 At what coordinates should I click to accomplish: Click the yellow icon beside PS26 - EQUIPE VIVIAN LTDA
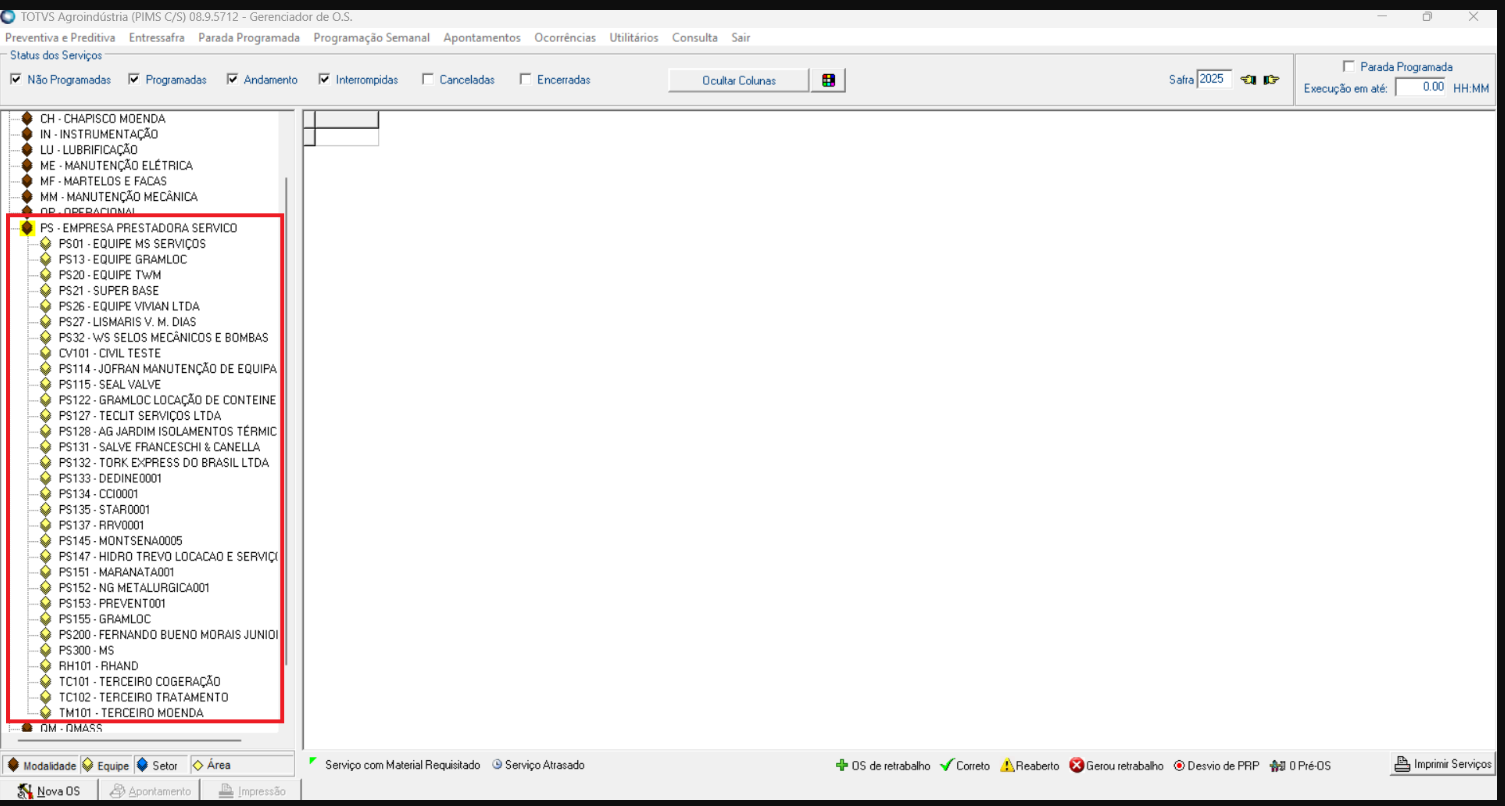point(46,306)
